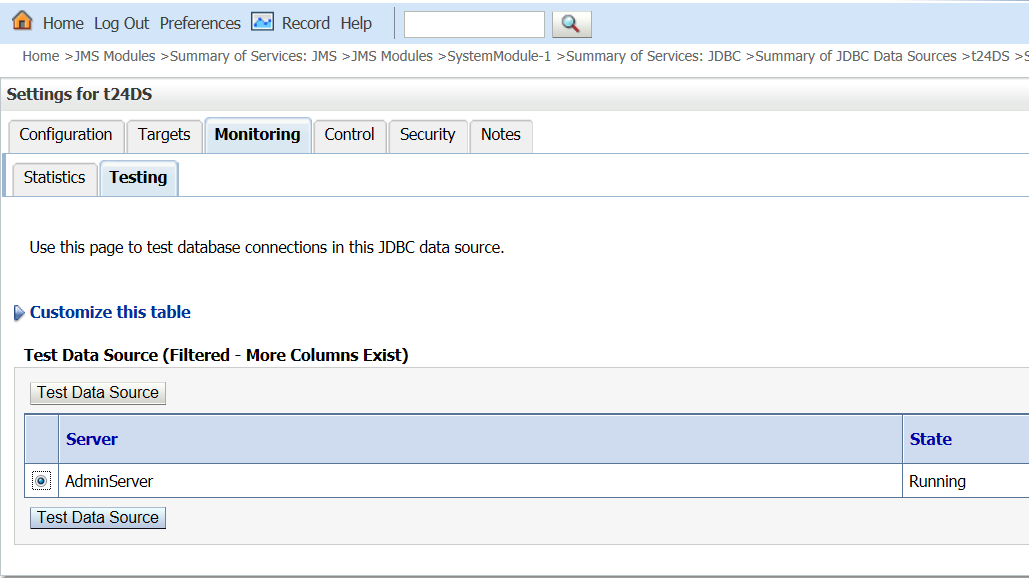Click the top Test Data Source button
This screenshot has height=578, width=1029.
pos(98,393)
